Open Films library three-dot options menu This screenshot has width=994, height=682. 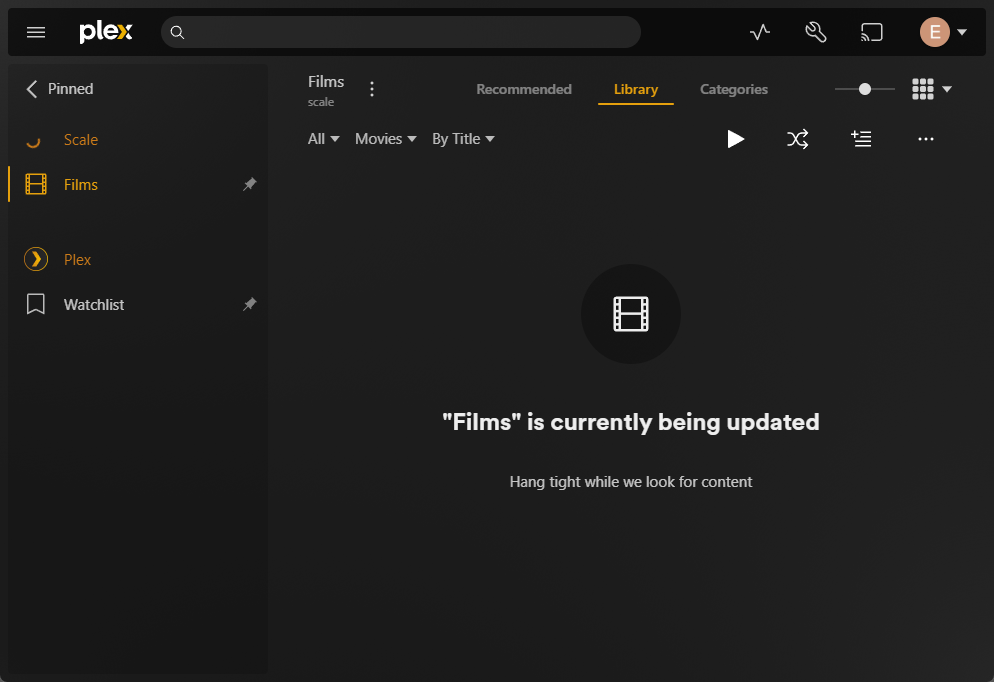click(x=372, y=89)
